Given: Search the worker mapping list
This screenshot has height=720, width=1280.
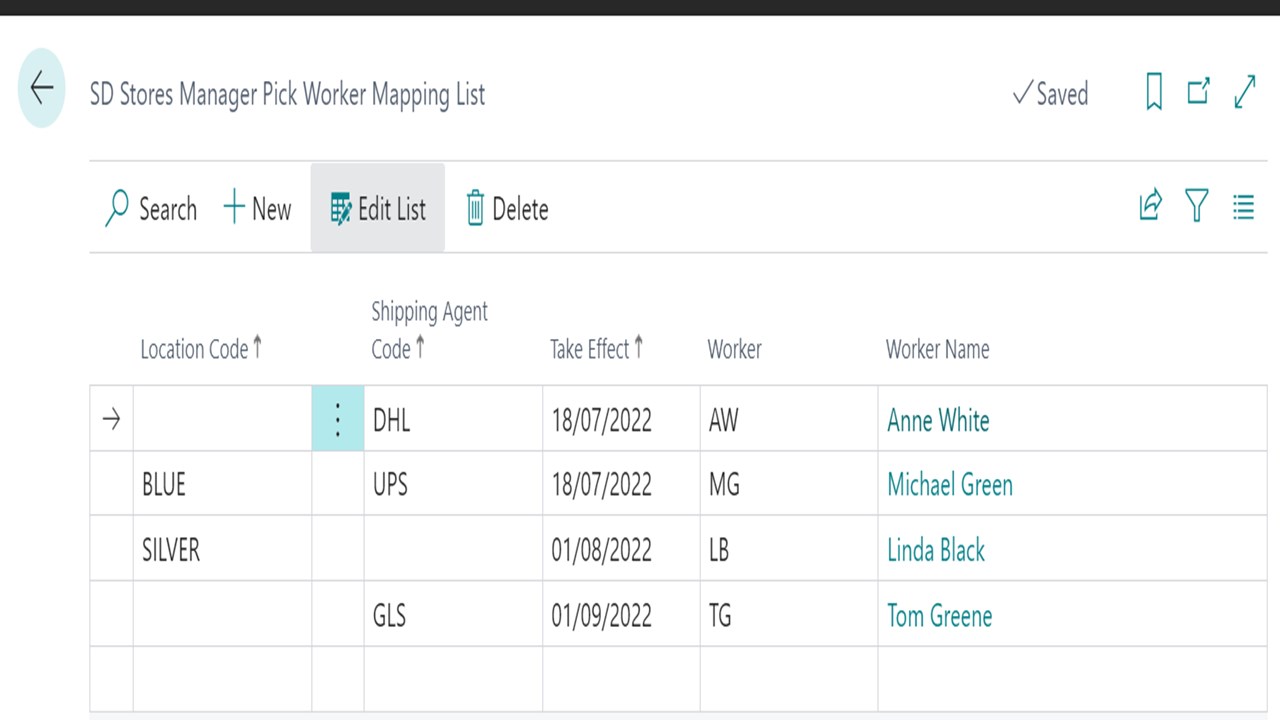Looking at the screenshot, I should (151, 209).
